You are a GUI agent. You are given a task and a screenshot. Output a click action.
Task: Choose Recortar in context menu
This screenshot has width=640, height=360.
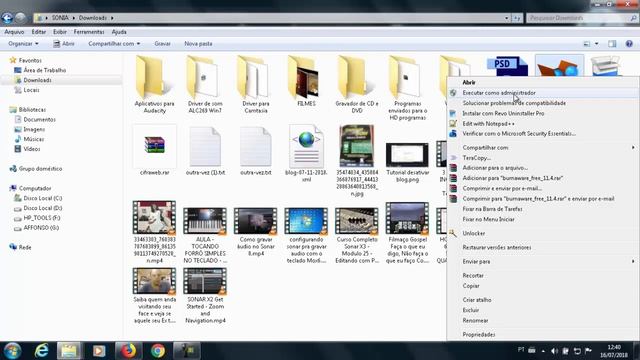[x=473, y=276]
